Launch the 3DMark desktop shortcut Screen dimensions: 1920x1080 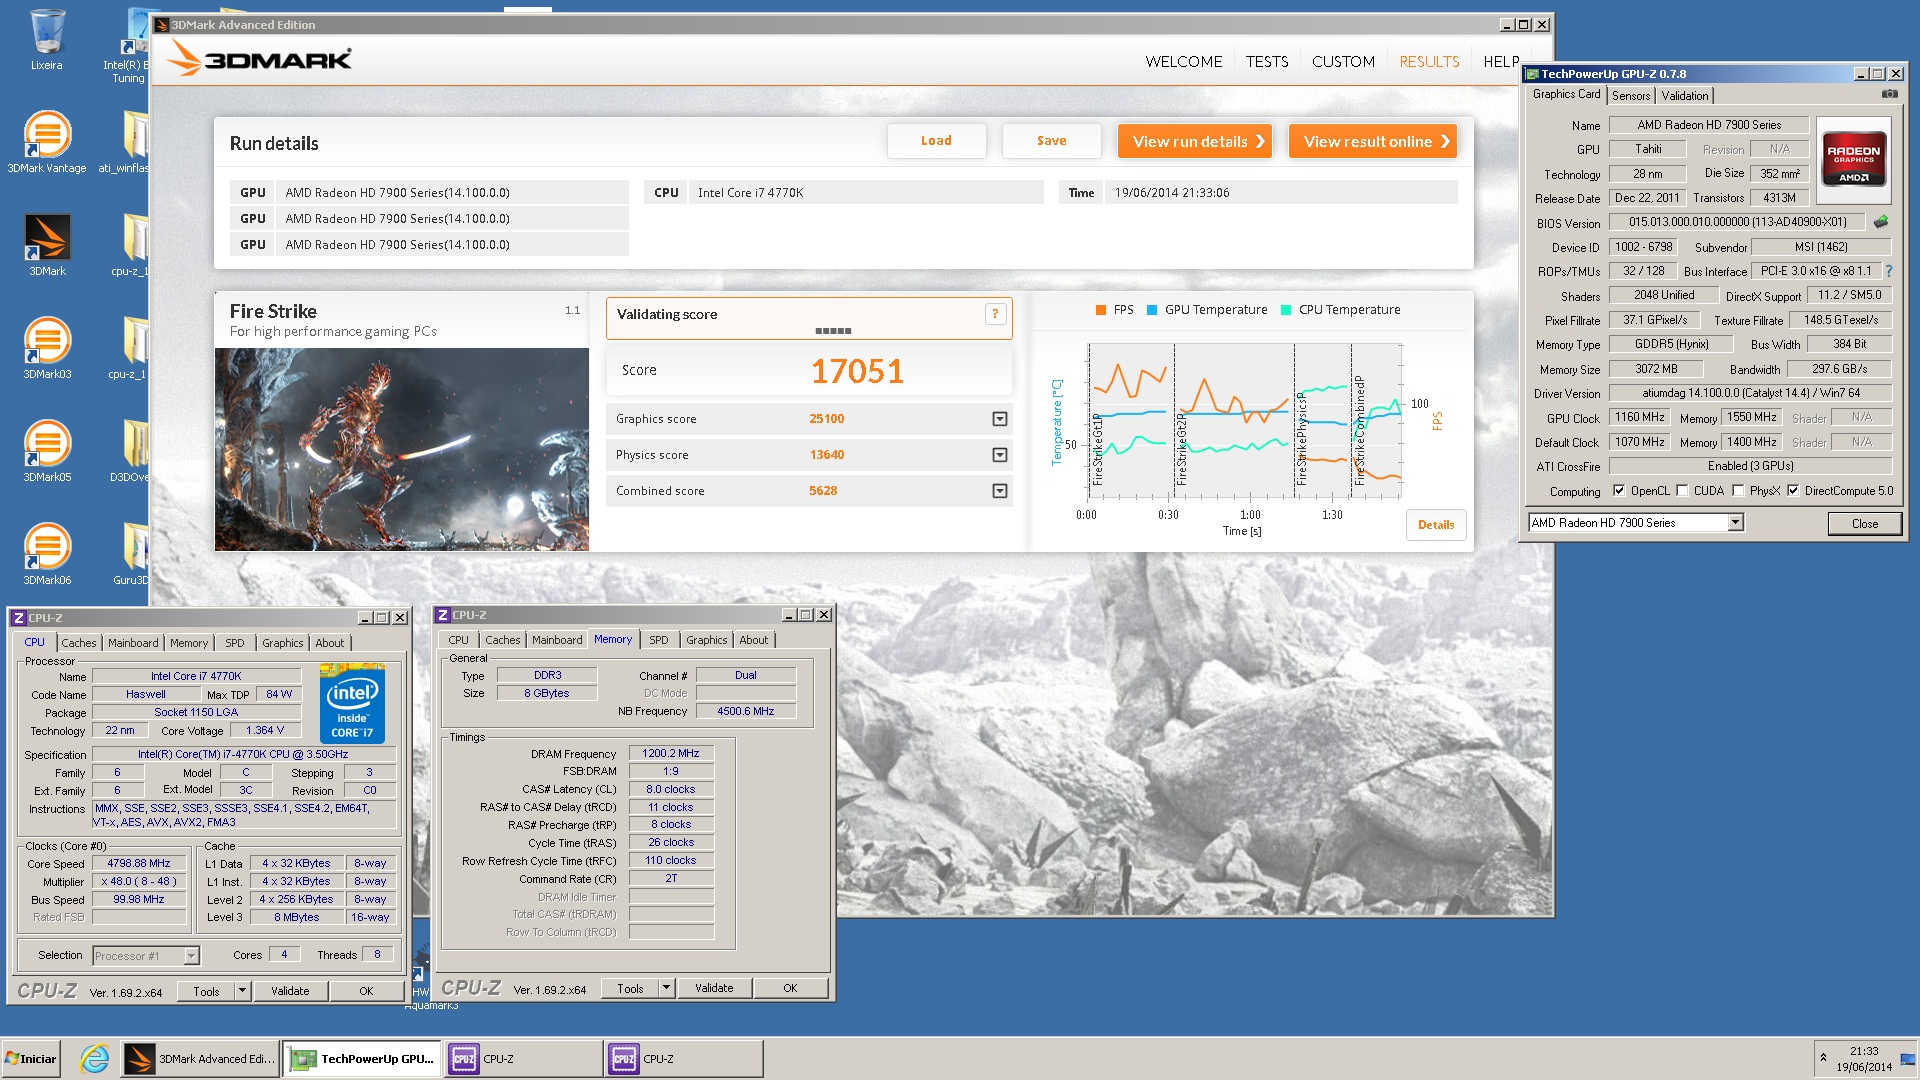pos(46,246)
